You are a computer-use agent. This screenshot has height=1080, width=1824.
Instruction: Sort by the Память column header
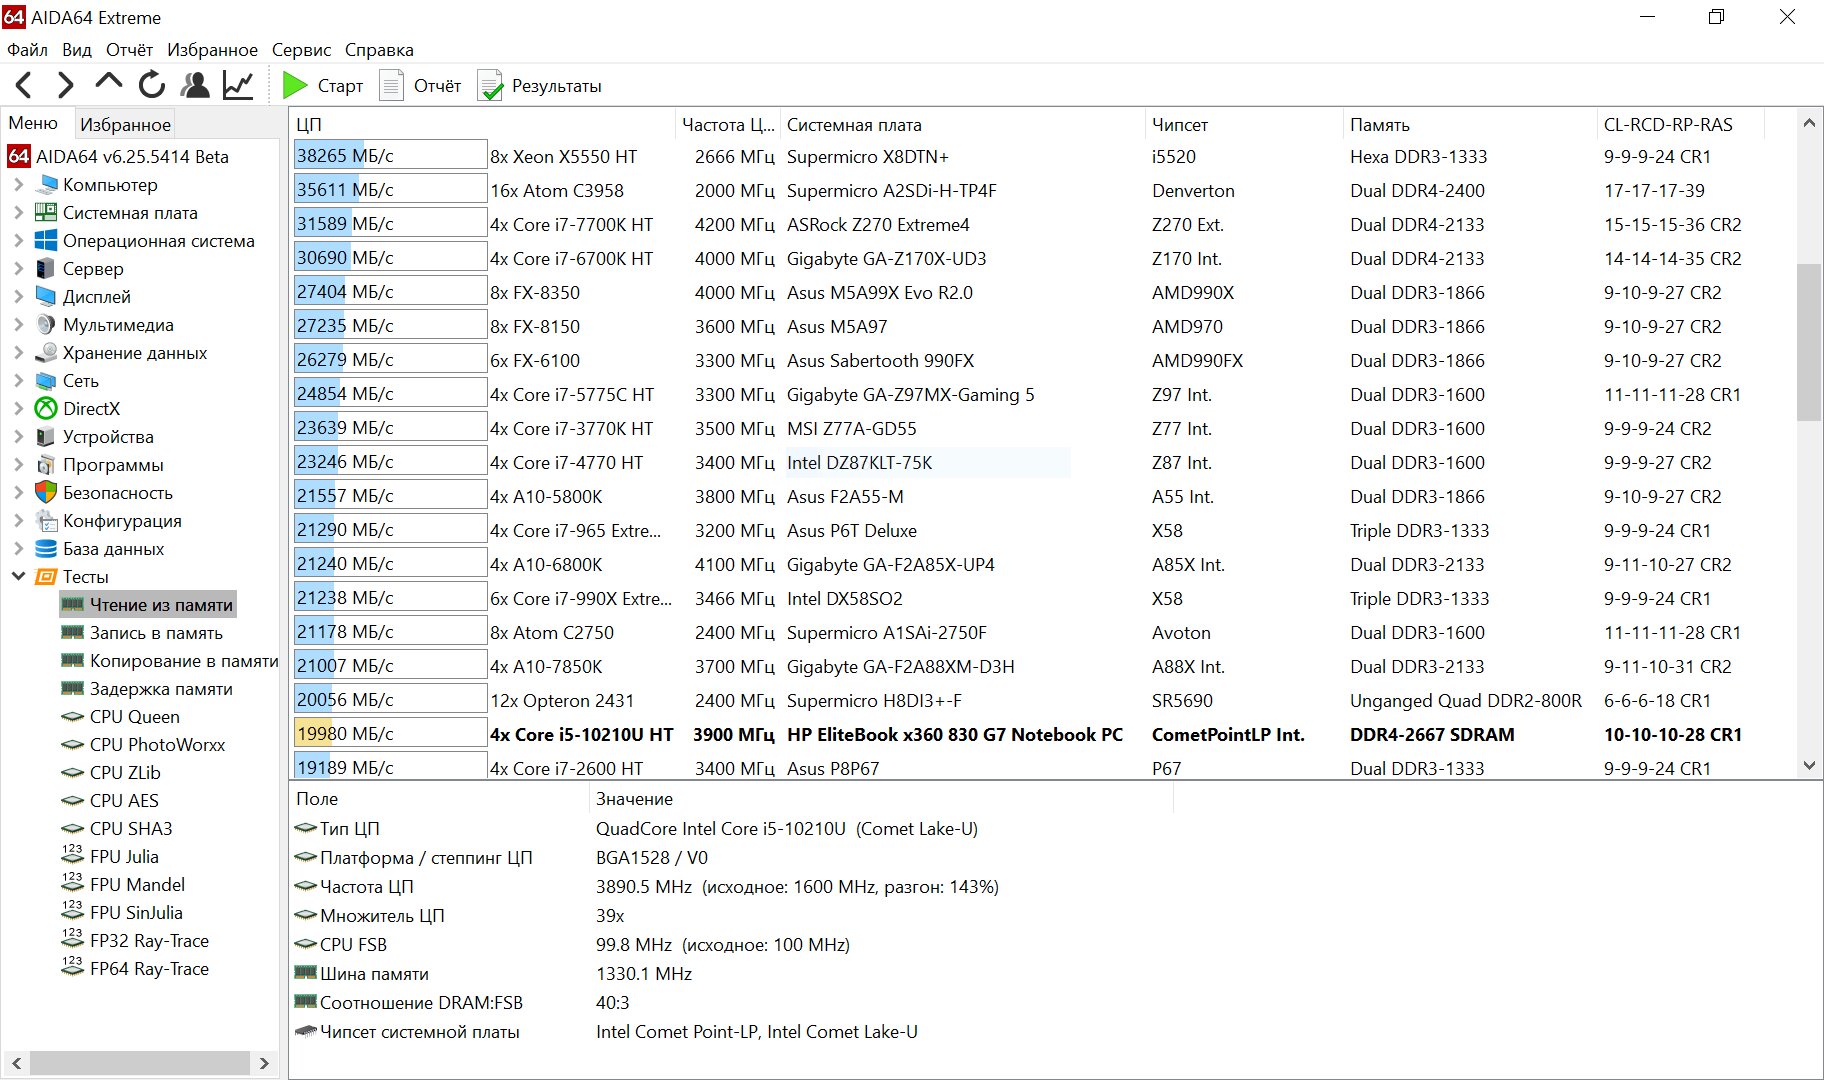tap(1469, 125)
